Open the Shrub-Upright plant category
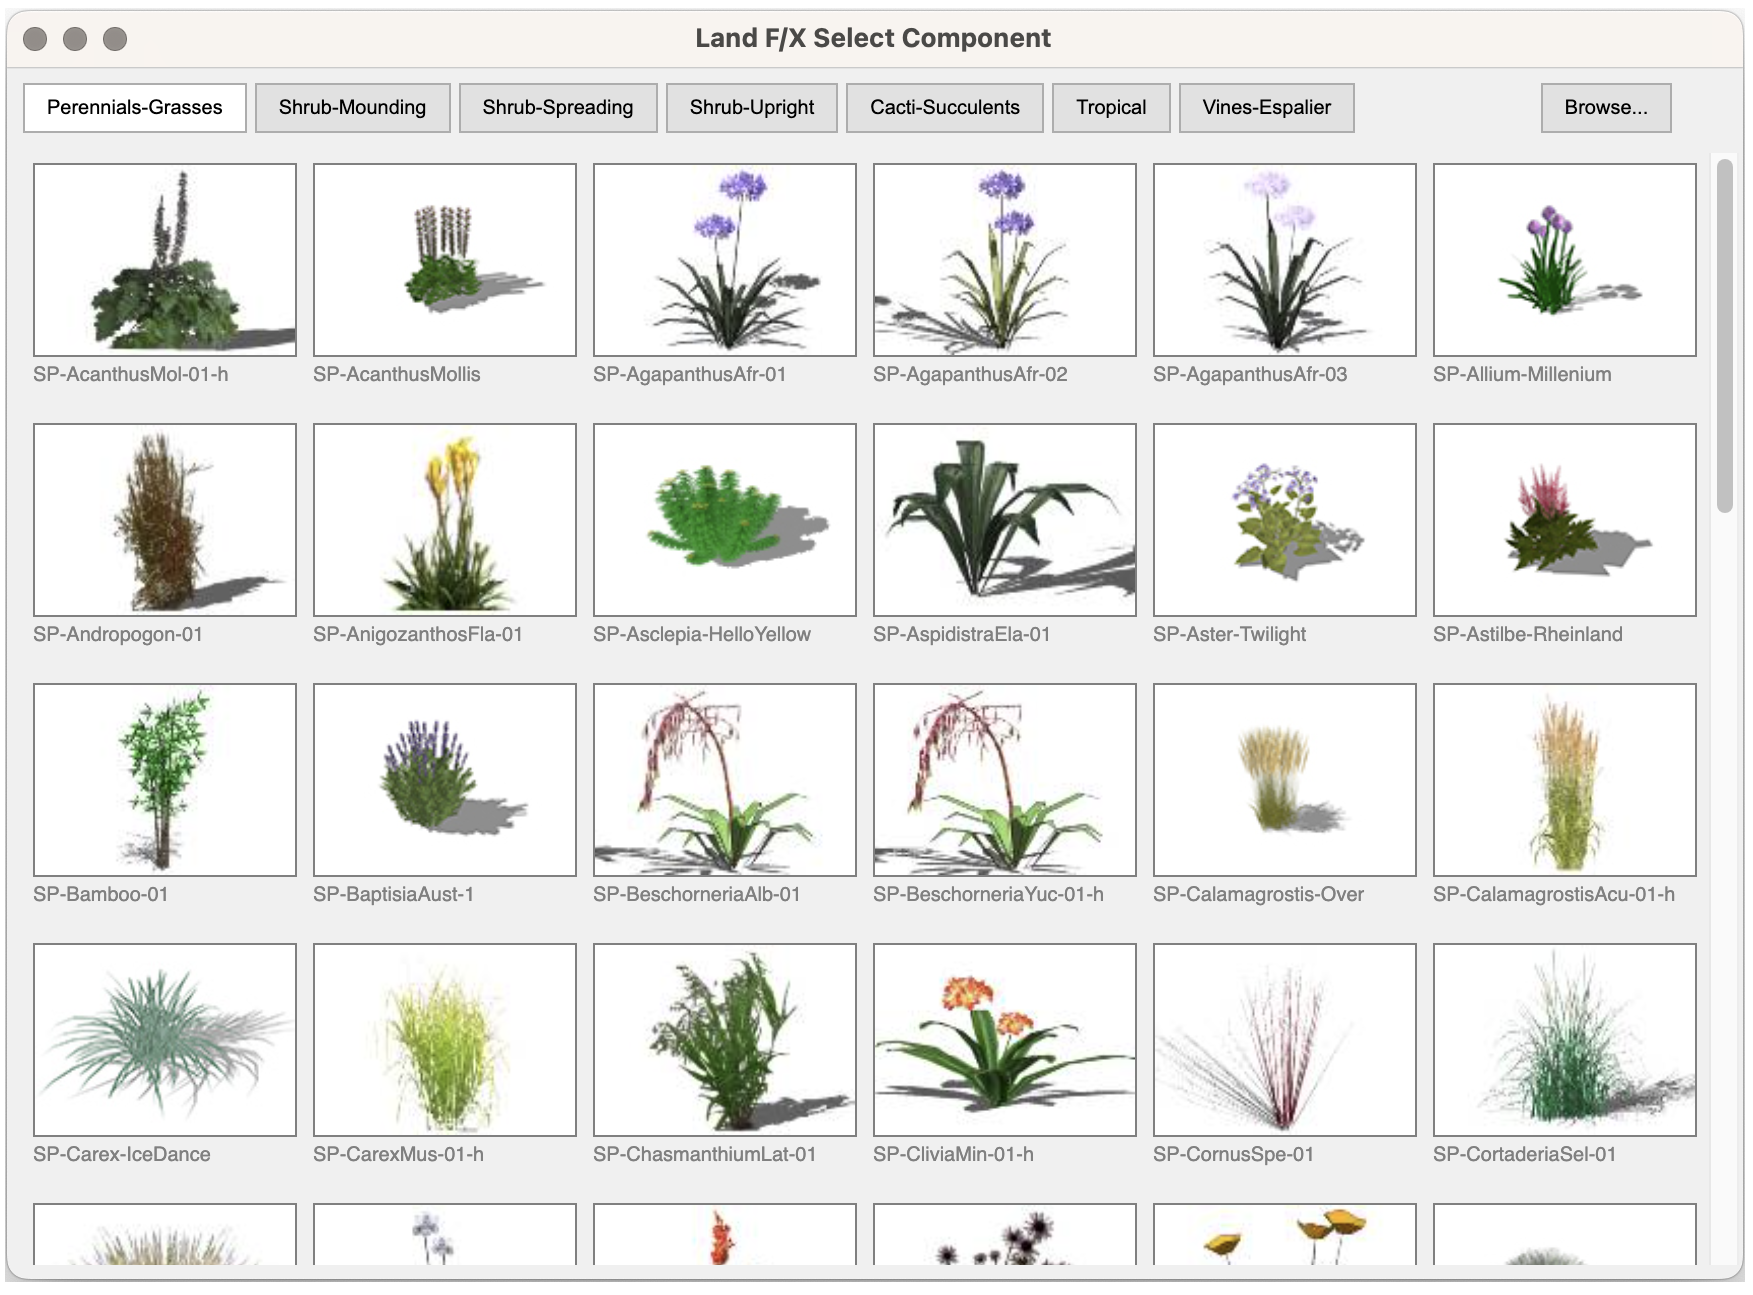 pyautogui.click(x=751, y=107)
